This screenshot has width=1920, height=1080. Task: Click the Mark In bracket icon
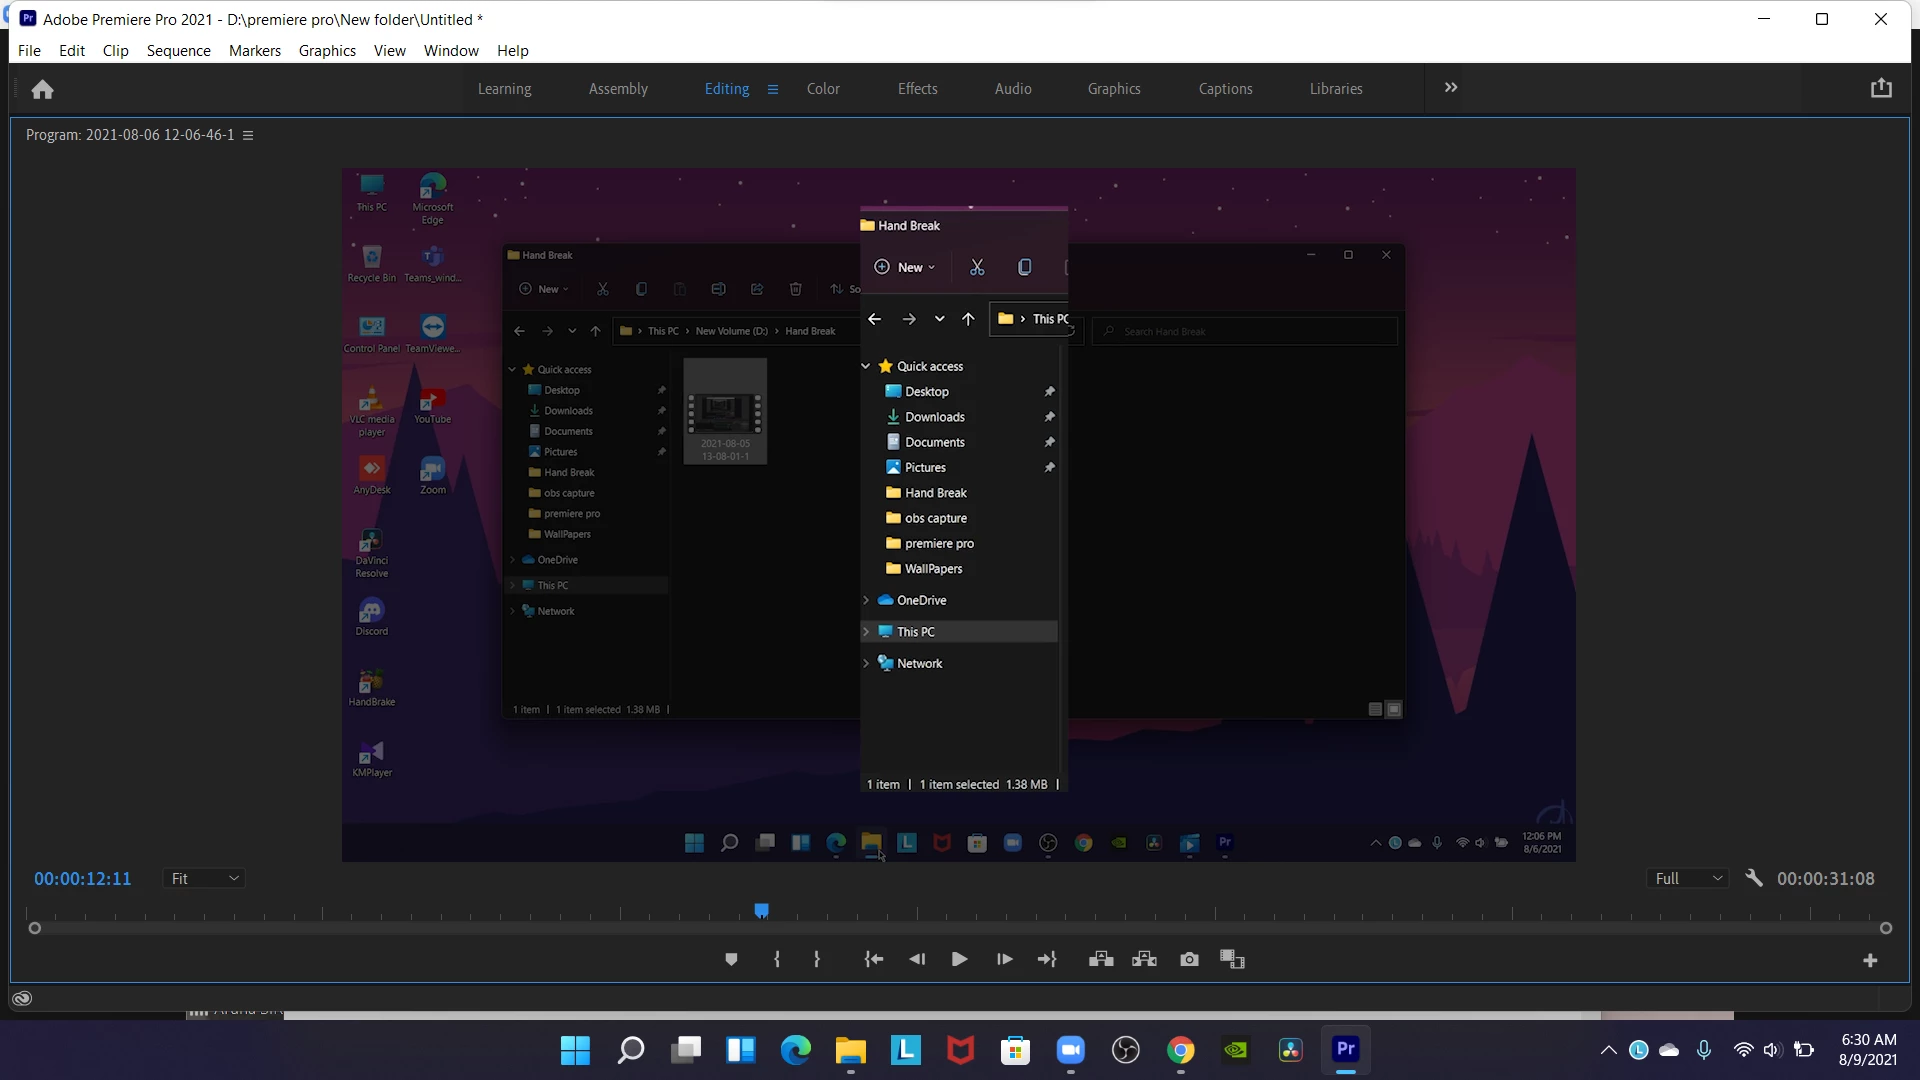pyautogui.click(x=777, y=960)
